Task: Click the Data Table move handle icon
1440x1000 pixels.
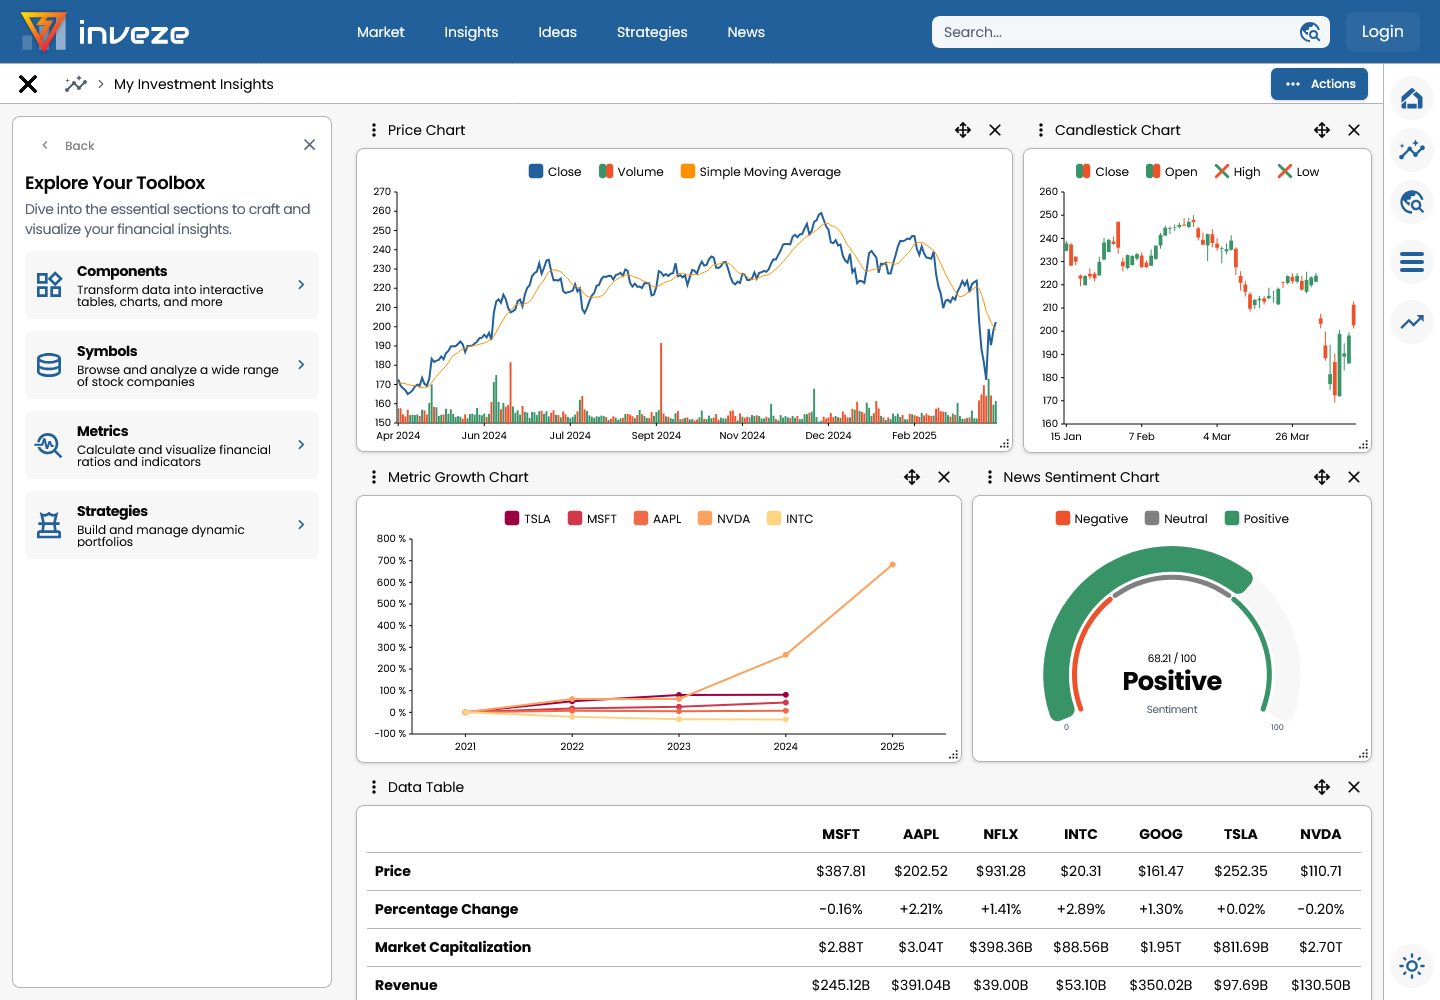Action: pyautogui.click(x=1322, y=787)
